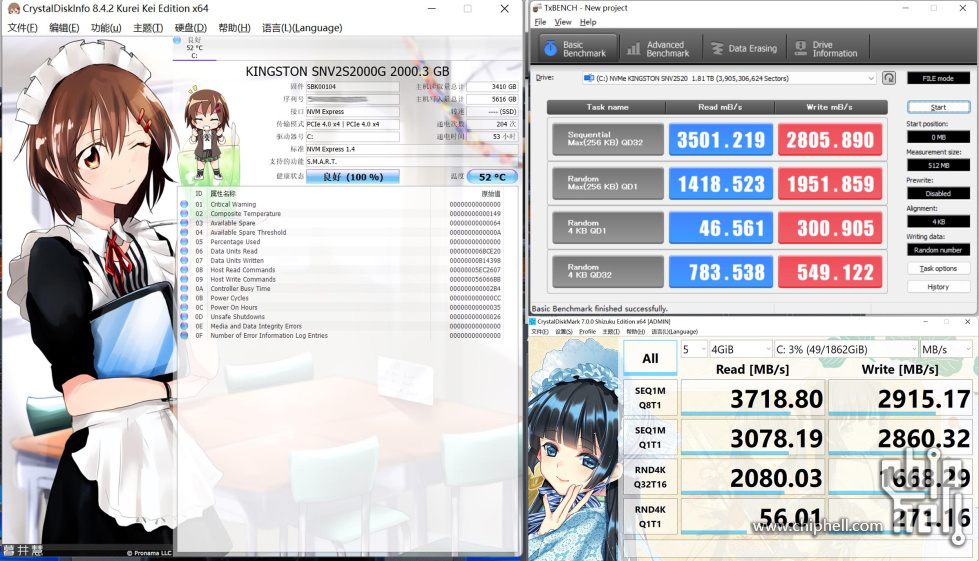The image size is (979, 561).
Task: Click the Sequential Max(256 KB) QD32 task button
Action: pos(608,139)
